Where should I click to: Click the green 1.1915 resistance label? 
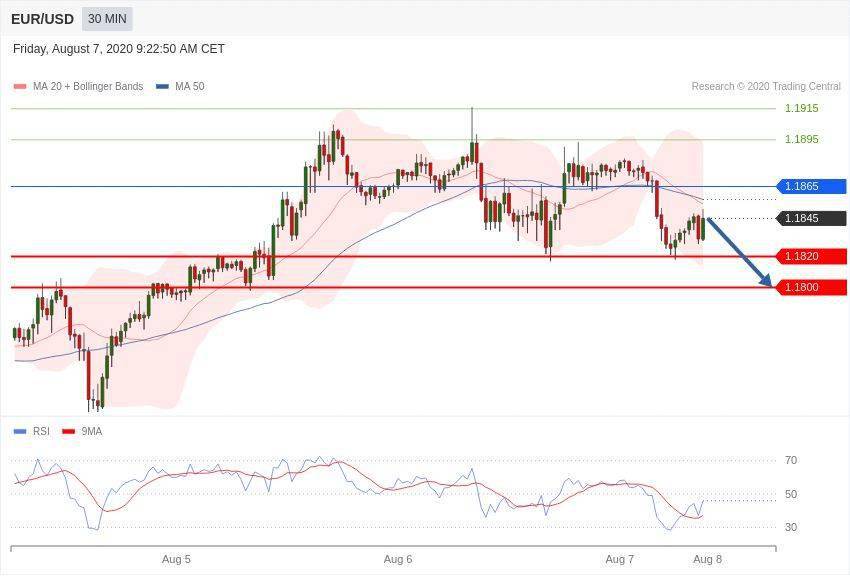coord(801,108)
